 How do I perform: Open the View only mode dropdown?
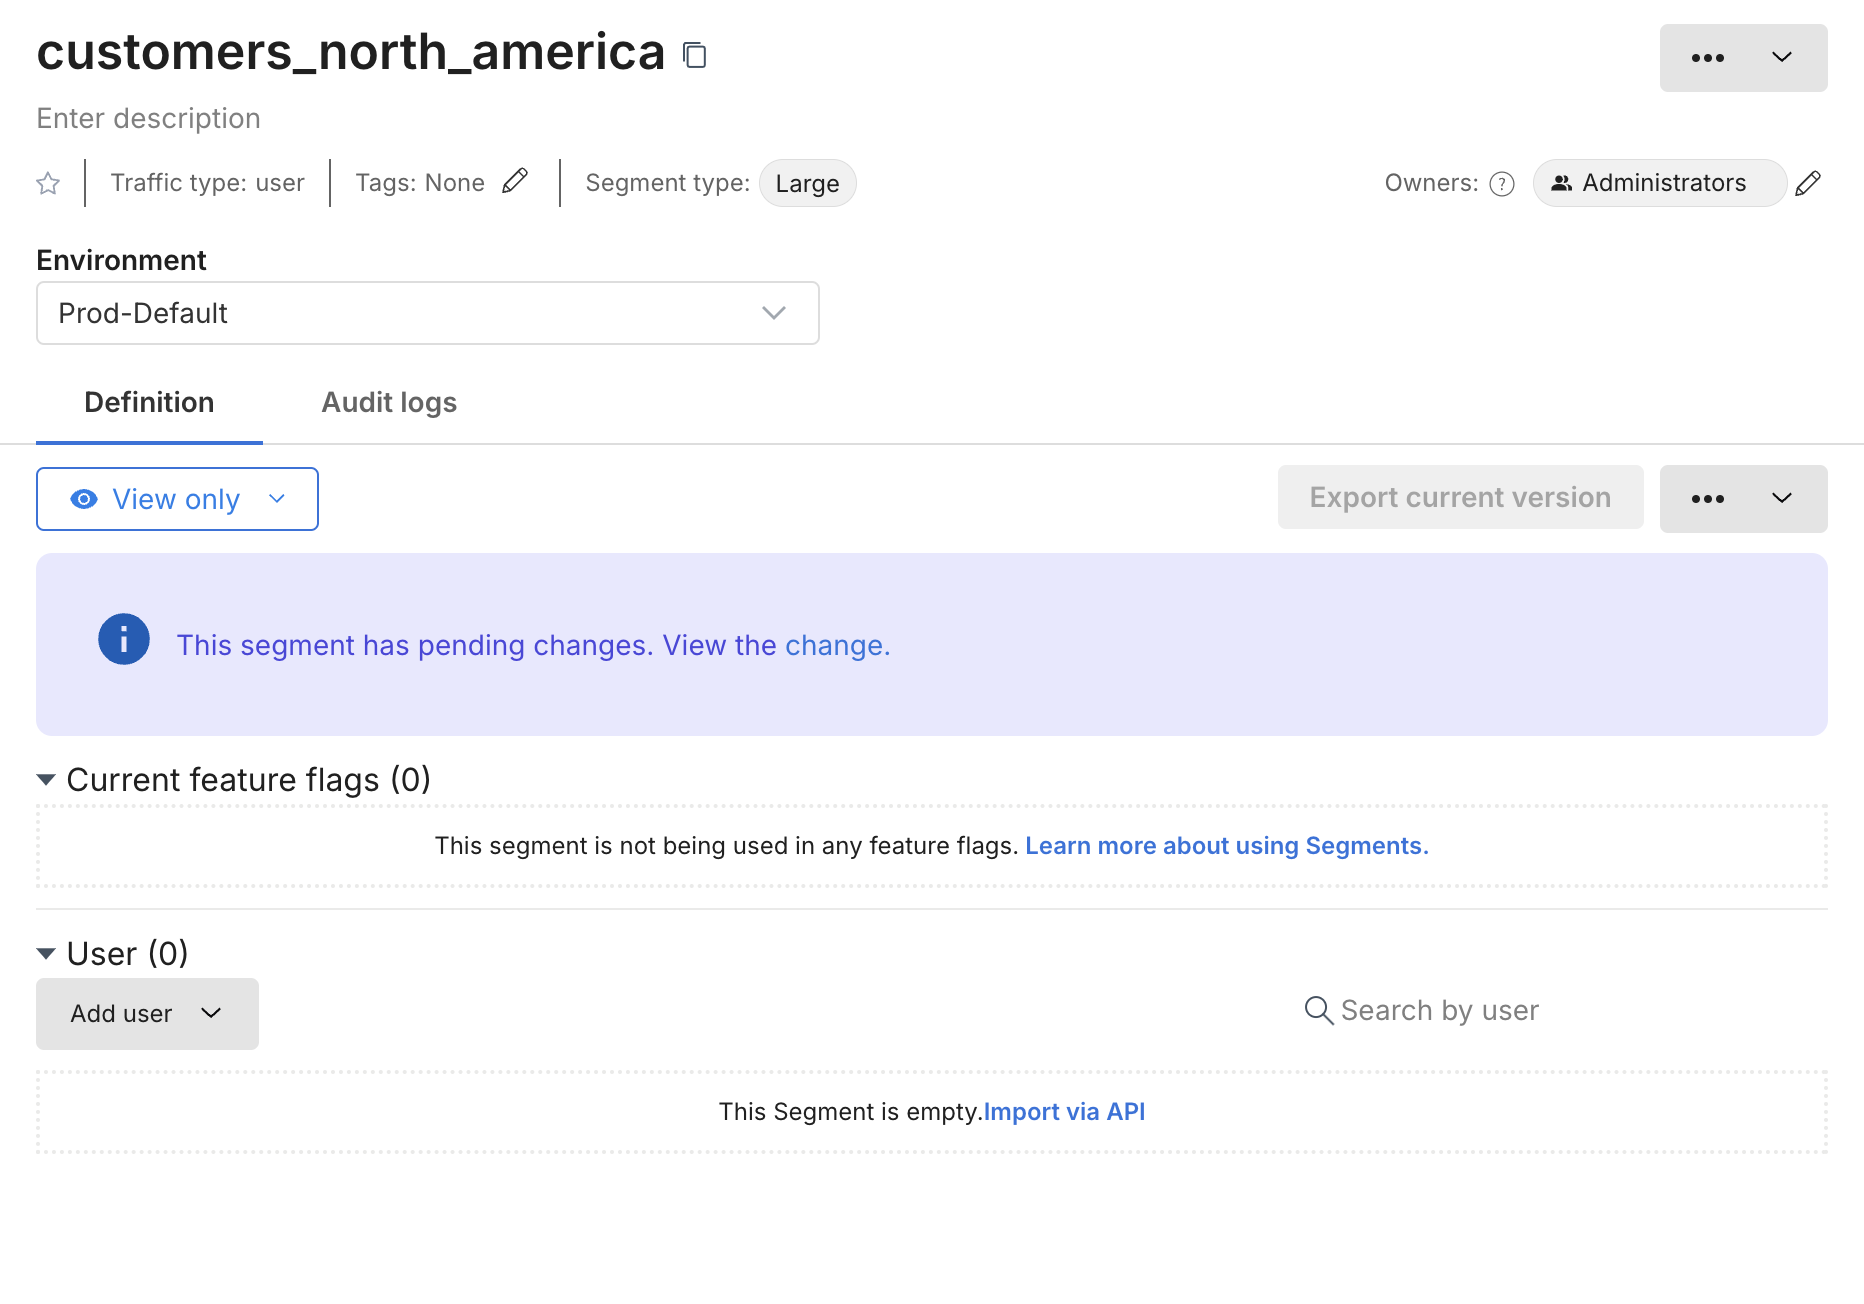click(178, 499)
